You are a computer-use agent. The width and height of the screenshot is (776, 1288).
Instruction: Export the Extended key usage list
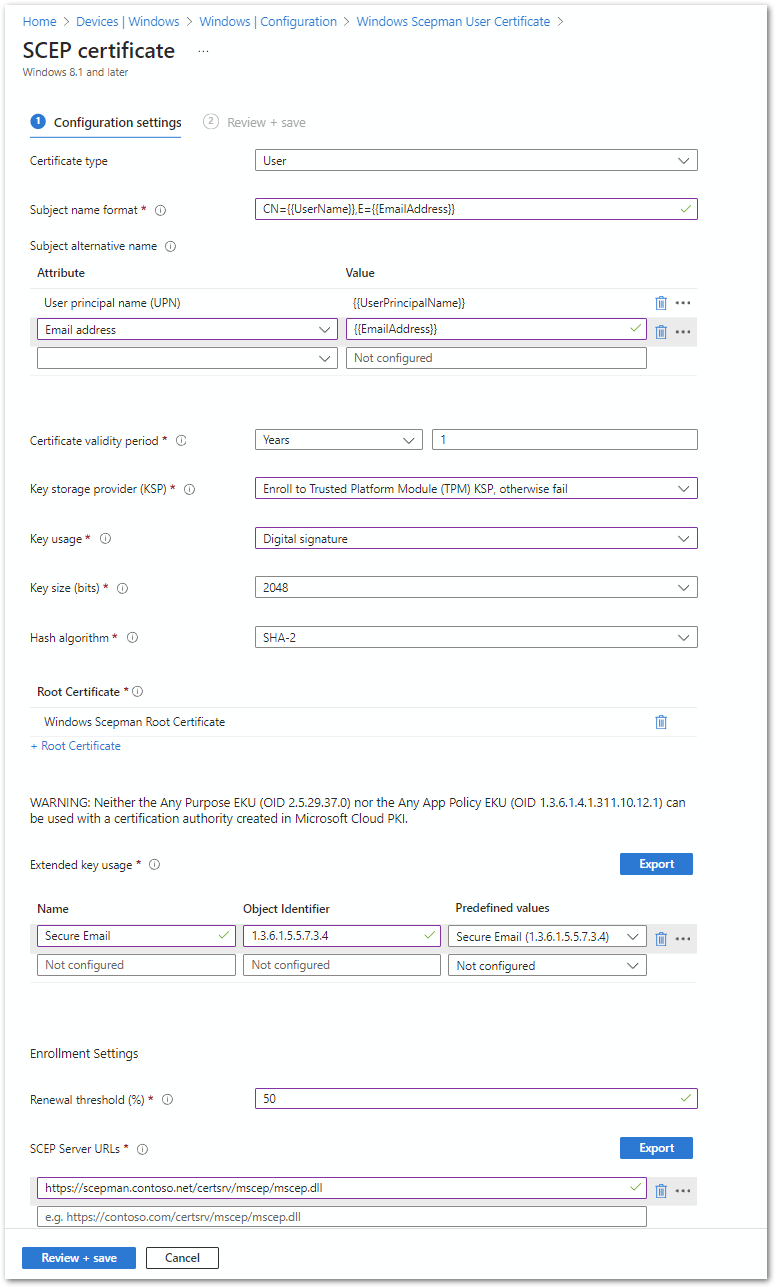[x=656, y=864]
